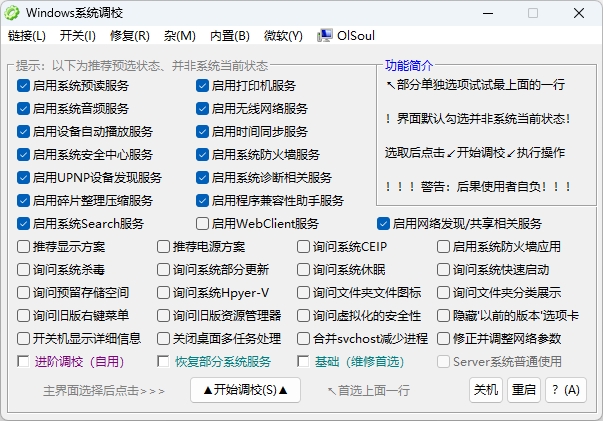Expand the 内置(B) menu

(x=230, y=36)
